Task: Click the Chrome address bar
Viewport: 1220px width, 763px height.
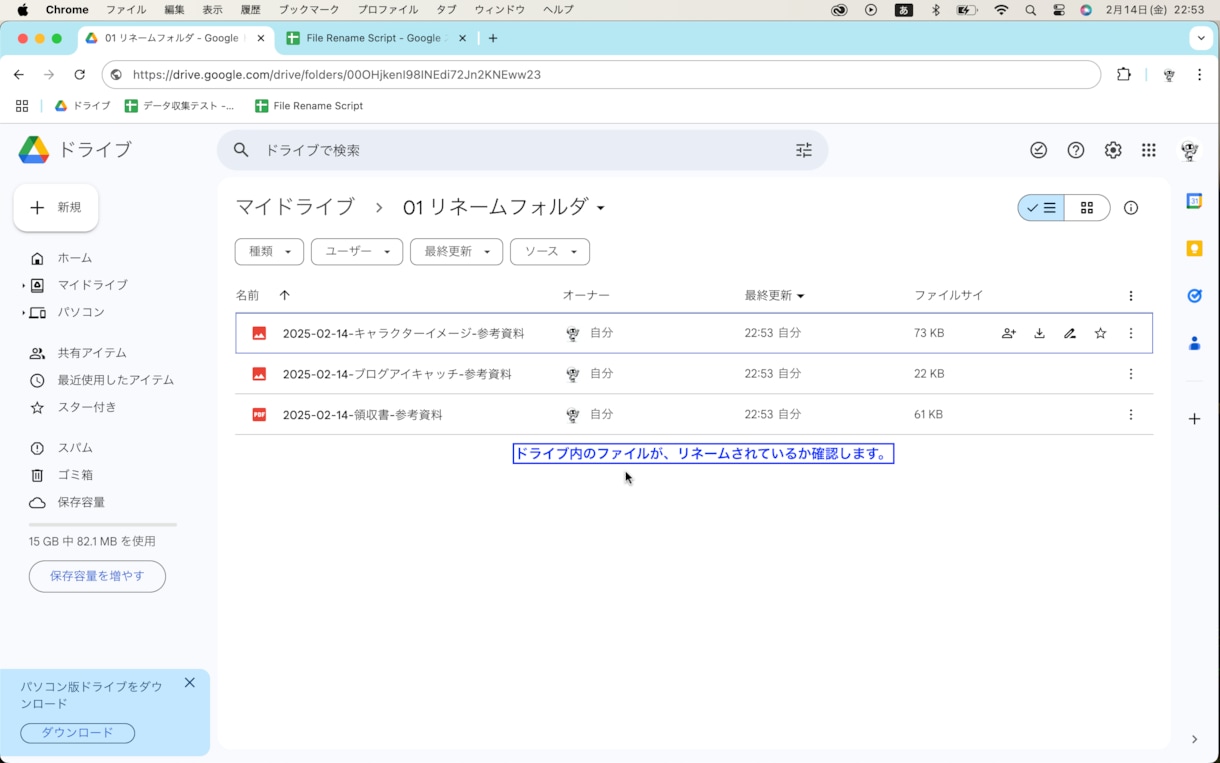Action: tap(600, 75)
